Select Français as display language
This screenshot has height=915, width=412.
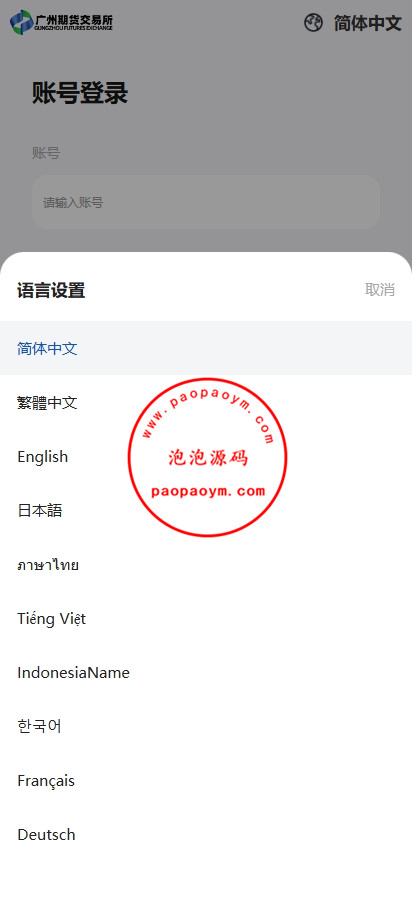[206, 781]
